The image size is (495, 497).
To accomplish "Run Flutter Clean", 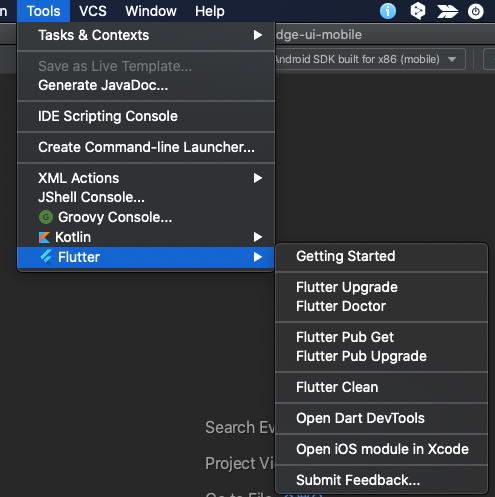I will tap(382, 387).
